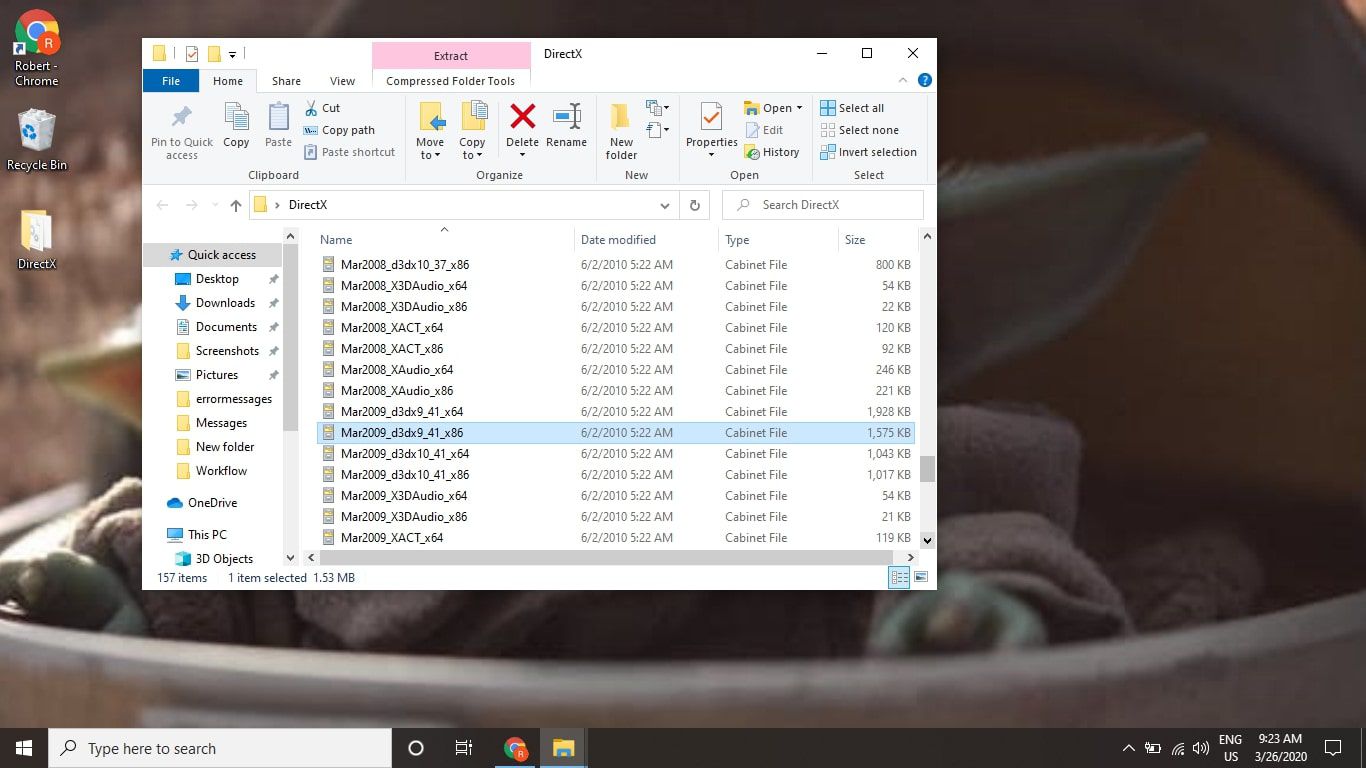The height and width of the screenshot is (768, 1366).
Task: Open the File menu tab
Action: (x=171, y=81)
